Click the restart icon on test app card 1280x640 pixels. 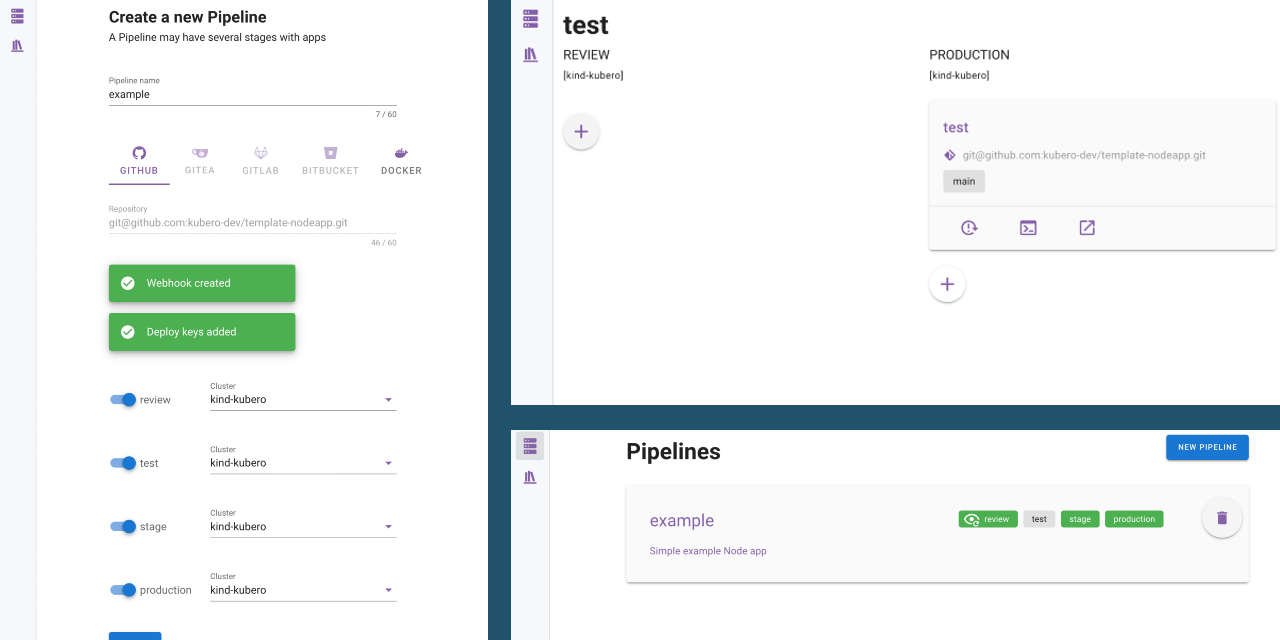(x=969, y=228)
